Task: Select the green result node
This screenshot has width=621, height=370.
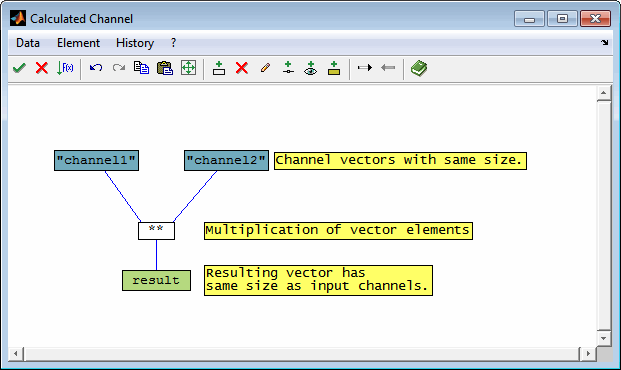Action: click(x=156, y=280)
